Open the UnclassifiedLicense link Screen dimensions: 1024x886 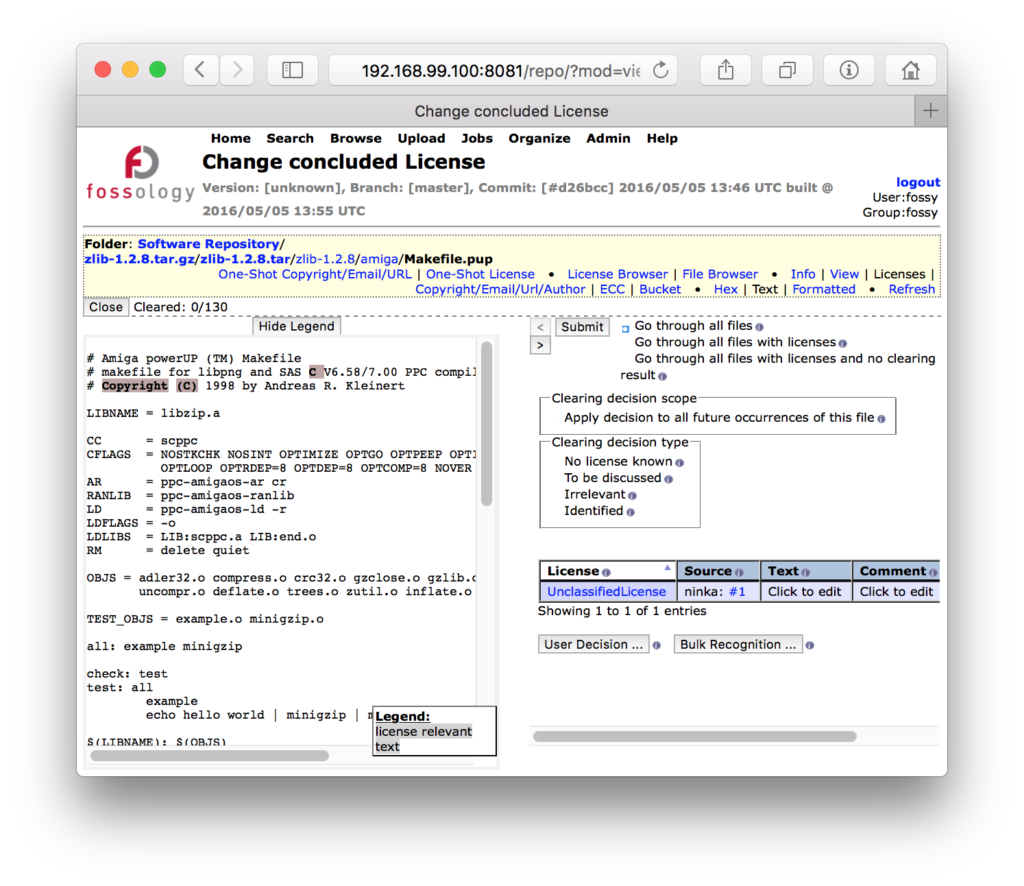point(606,592)
